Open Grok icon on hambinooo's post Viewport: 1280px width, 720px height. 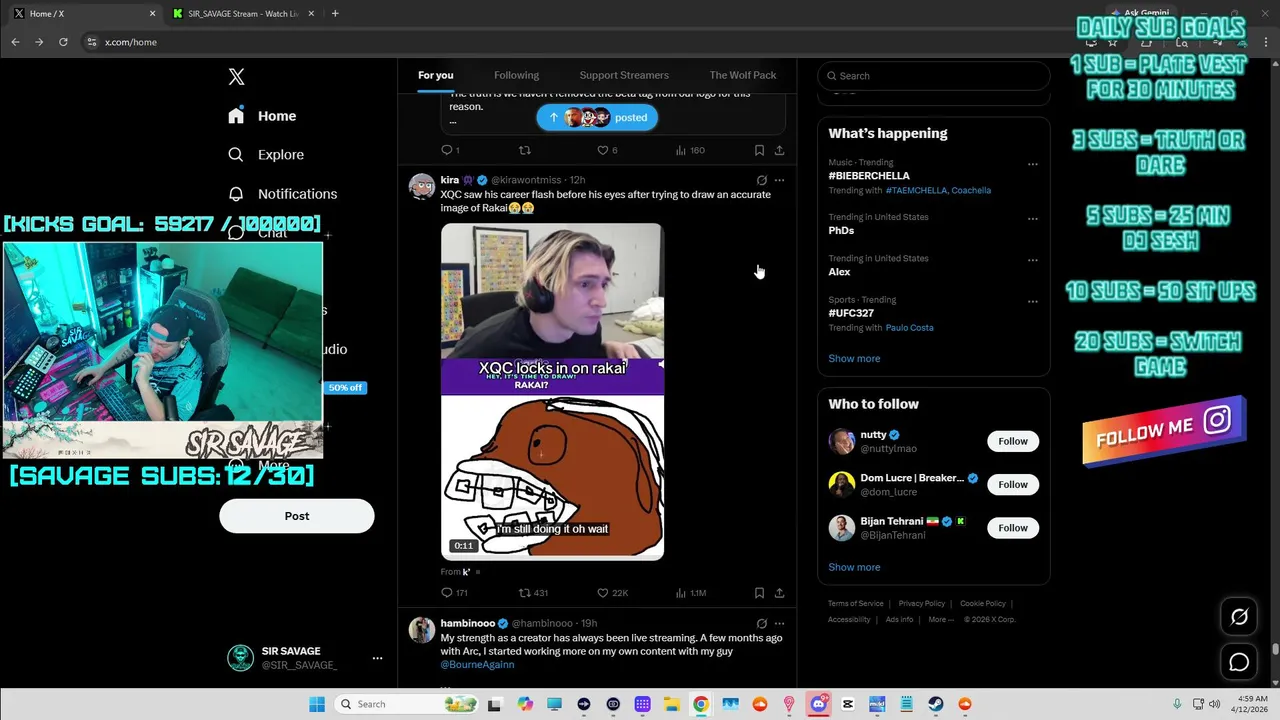pos(761,624)
